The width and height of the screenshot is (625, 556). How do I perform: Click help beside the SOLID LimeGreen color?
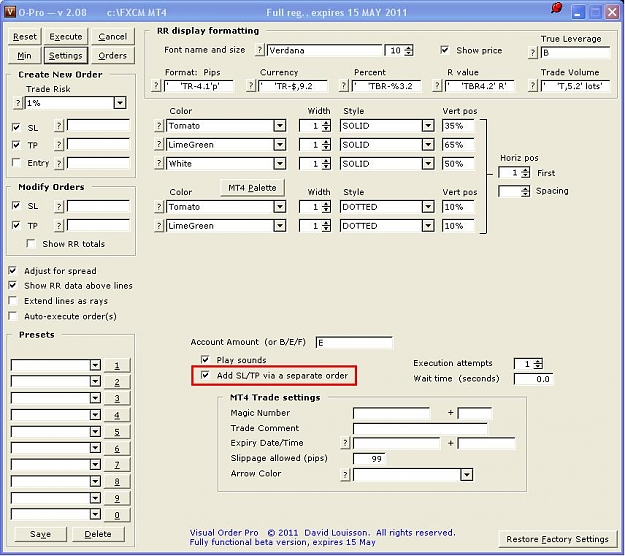click(159, 144)
